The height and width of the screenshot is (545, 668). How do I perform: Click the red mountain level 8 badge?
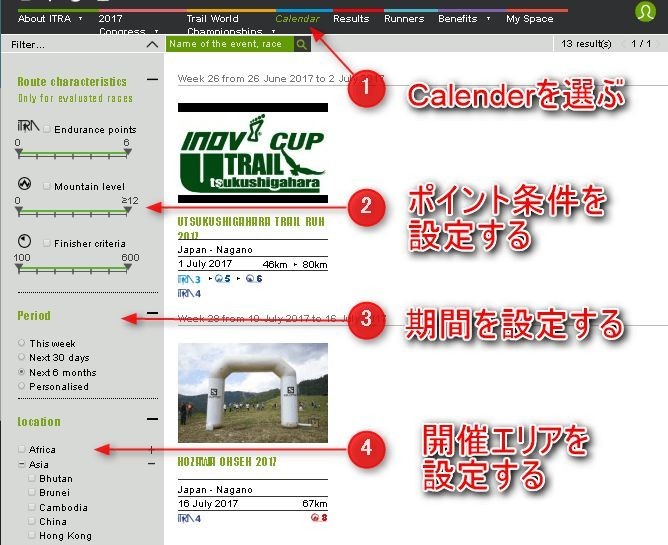click(319, 518)
